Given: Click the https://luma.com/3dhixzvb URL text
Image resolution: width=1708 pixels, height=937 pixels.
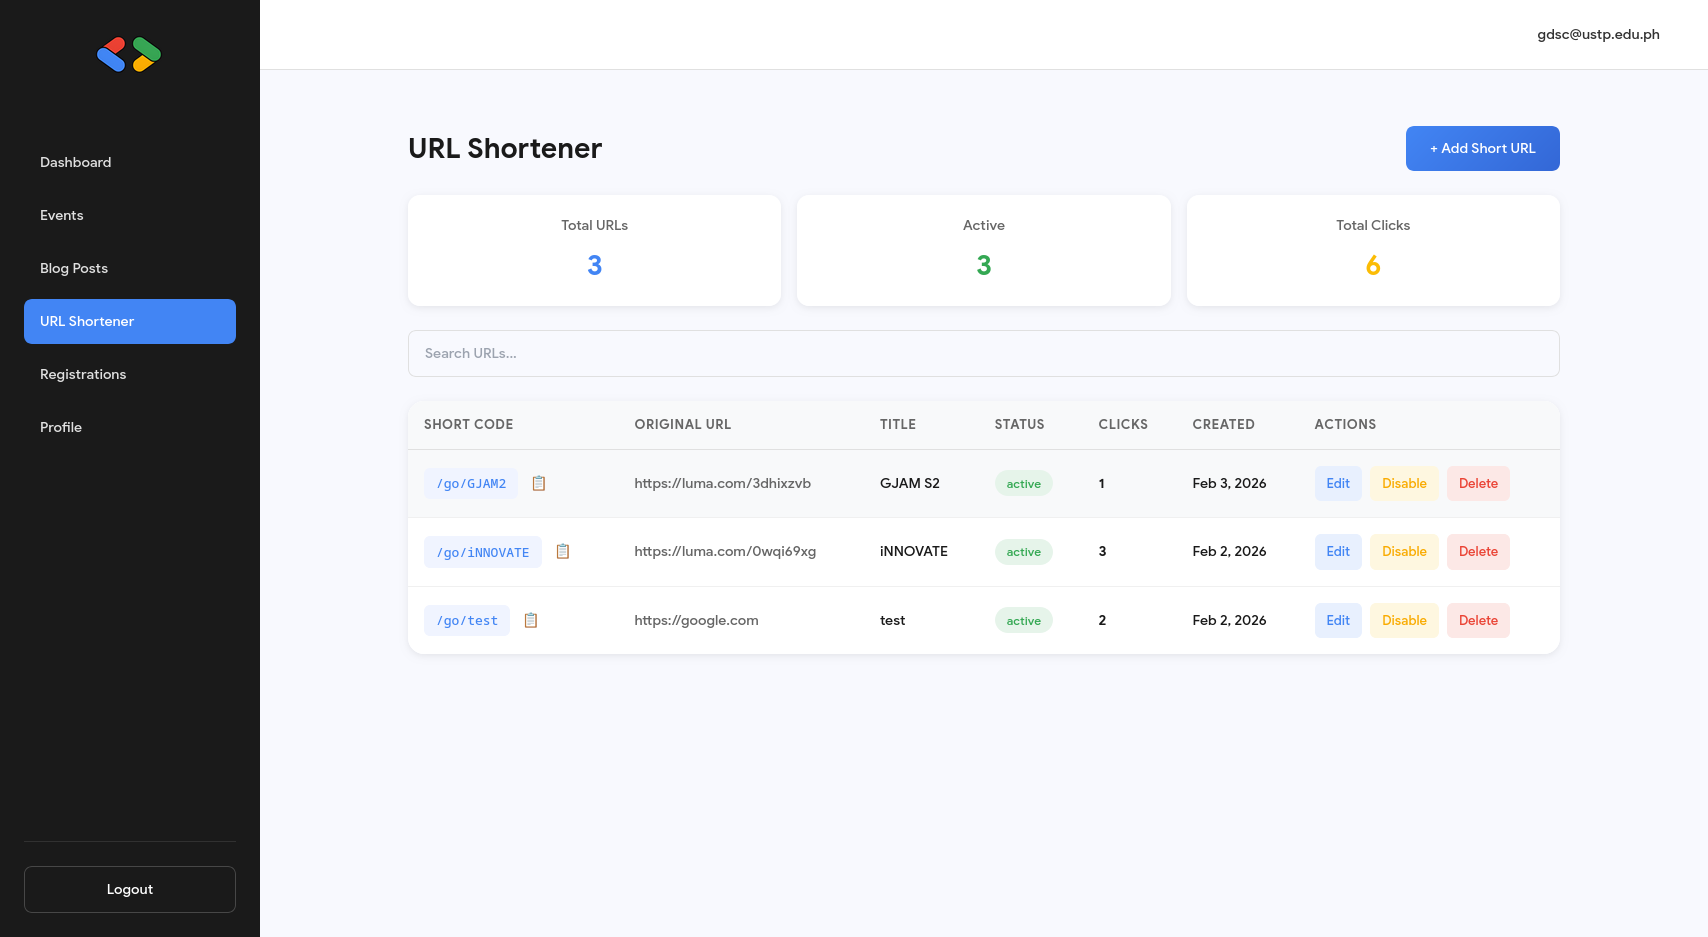Looking at the screenshot, I should click(722, 483).
